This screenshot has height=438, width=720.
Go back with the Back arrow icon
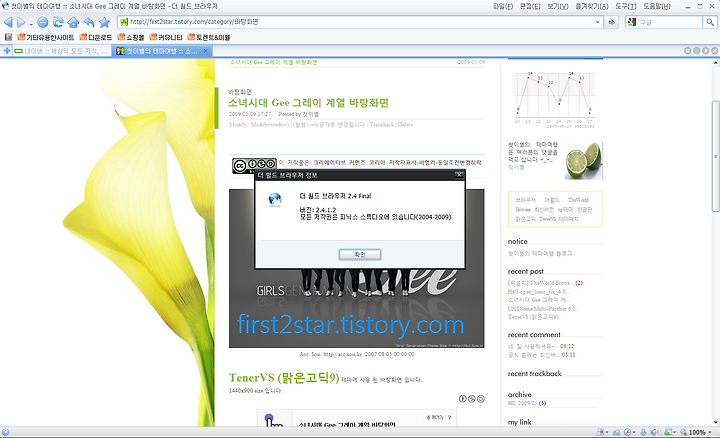coord(8,22)
